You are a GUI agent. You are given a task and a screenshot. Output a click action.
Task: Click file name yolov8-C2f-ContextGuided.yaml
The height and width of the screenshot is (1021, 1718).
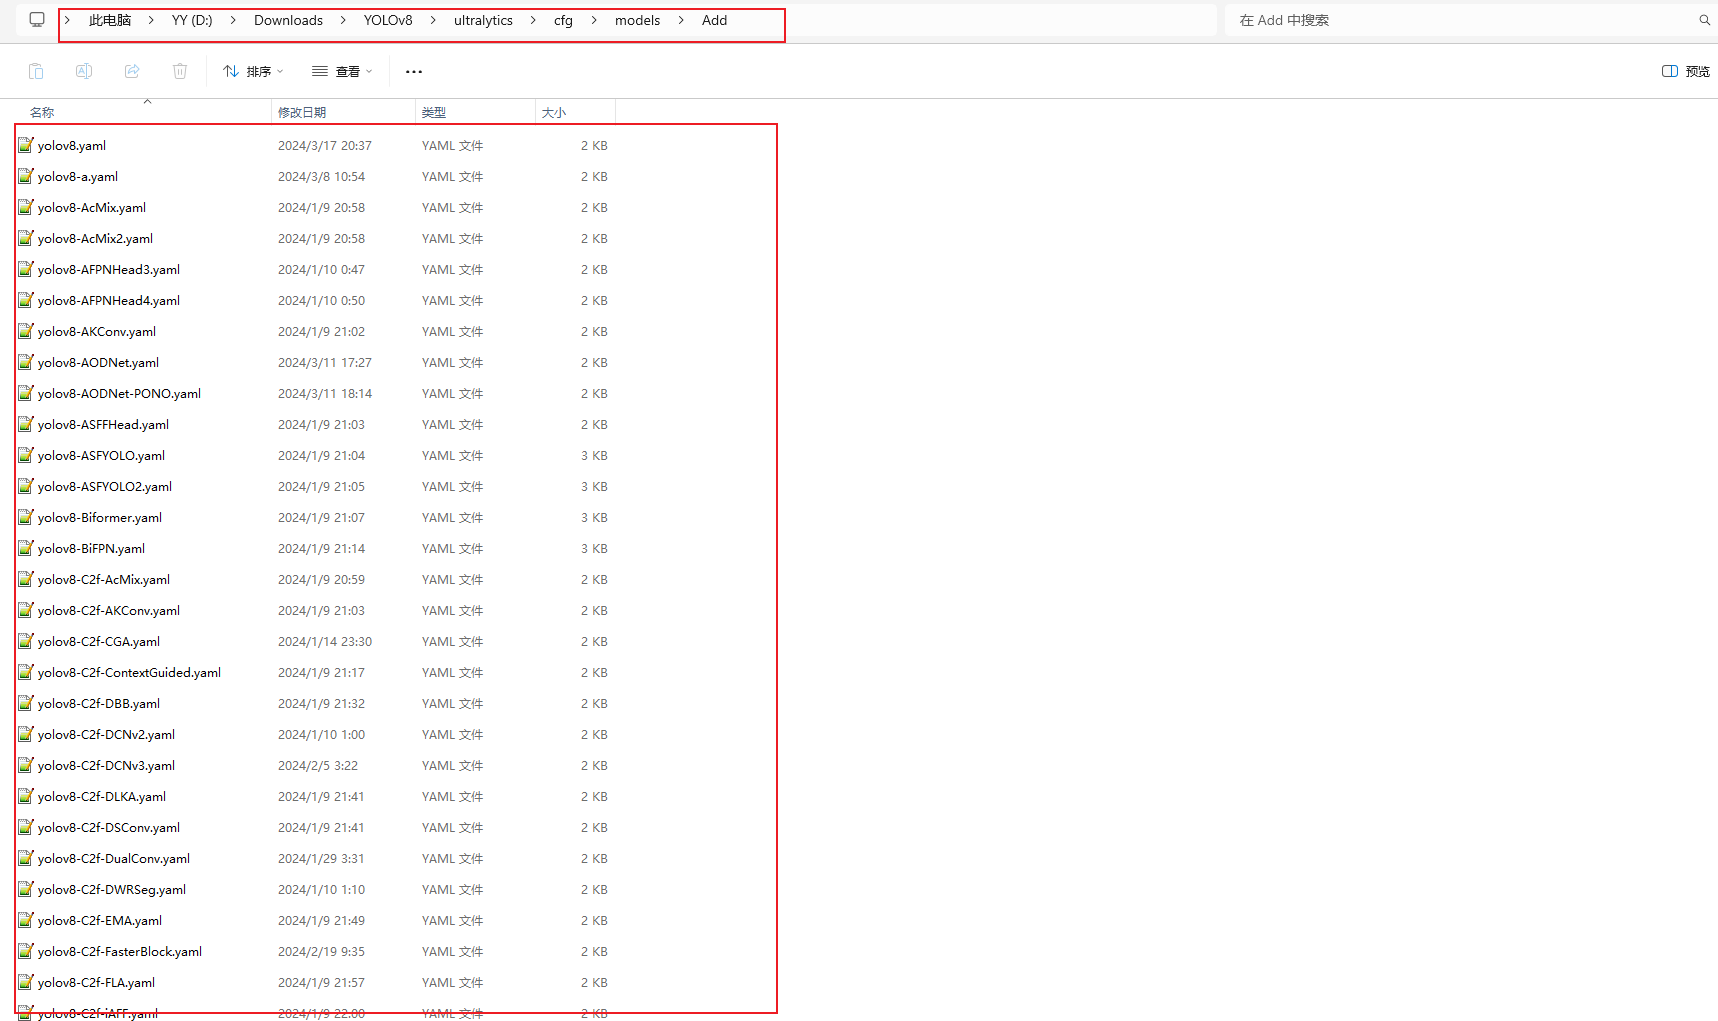point(129,672)
